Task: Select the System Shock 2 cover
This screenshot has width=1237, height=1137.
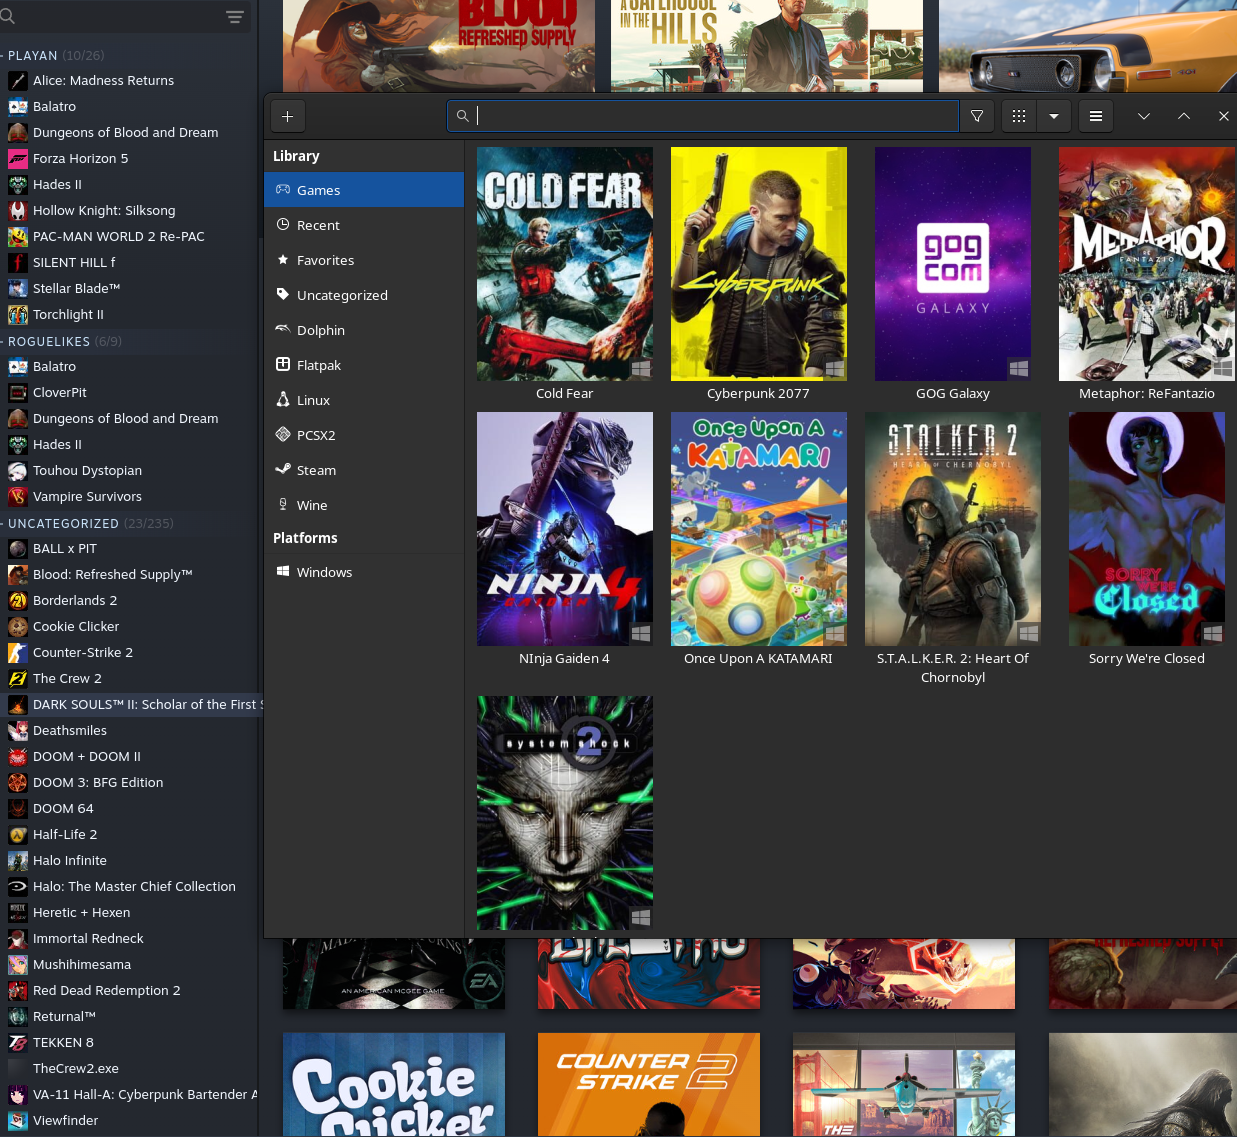Action: [565, 813]
